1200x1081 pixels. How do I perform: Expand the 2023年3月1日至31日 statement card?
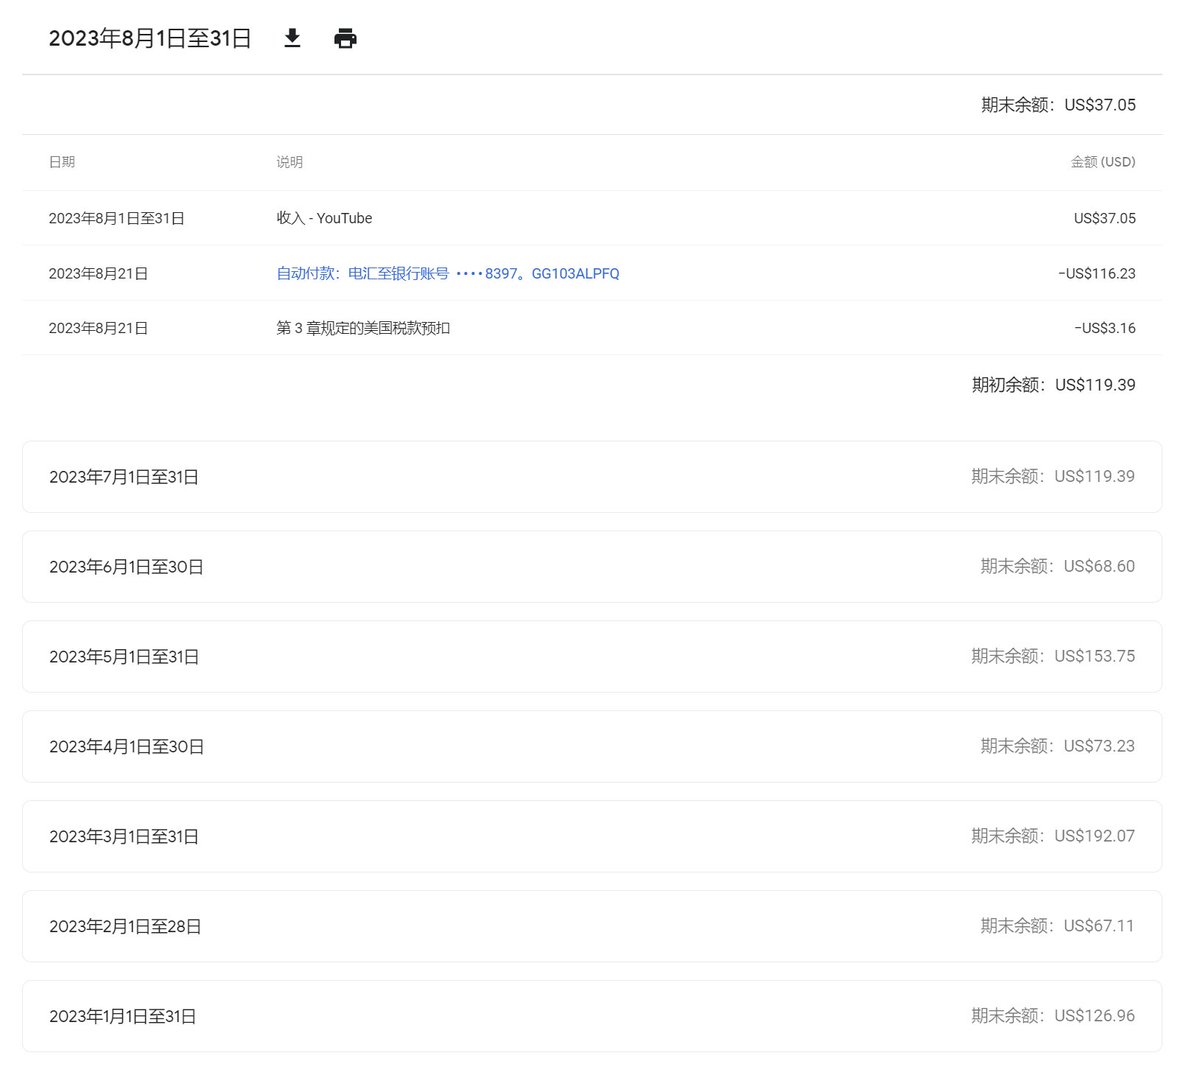click(592, 837)
